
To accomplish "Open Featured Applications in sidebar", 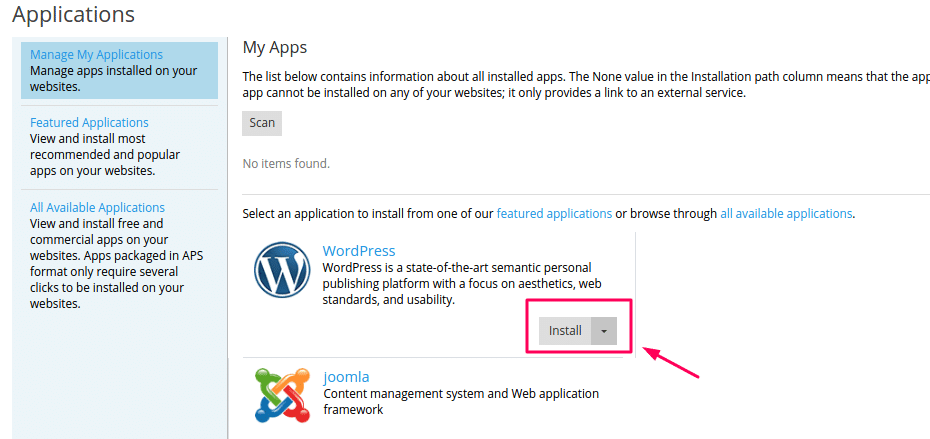I will [x=89, y=122].
